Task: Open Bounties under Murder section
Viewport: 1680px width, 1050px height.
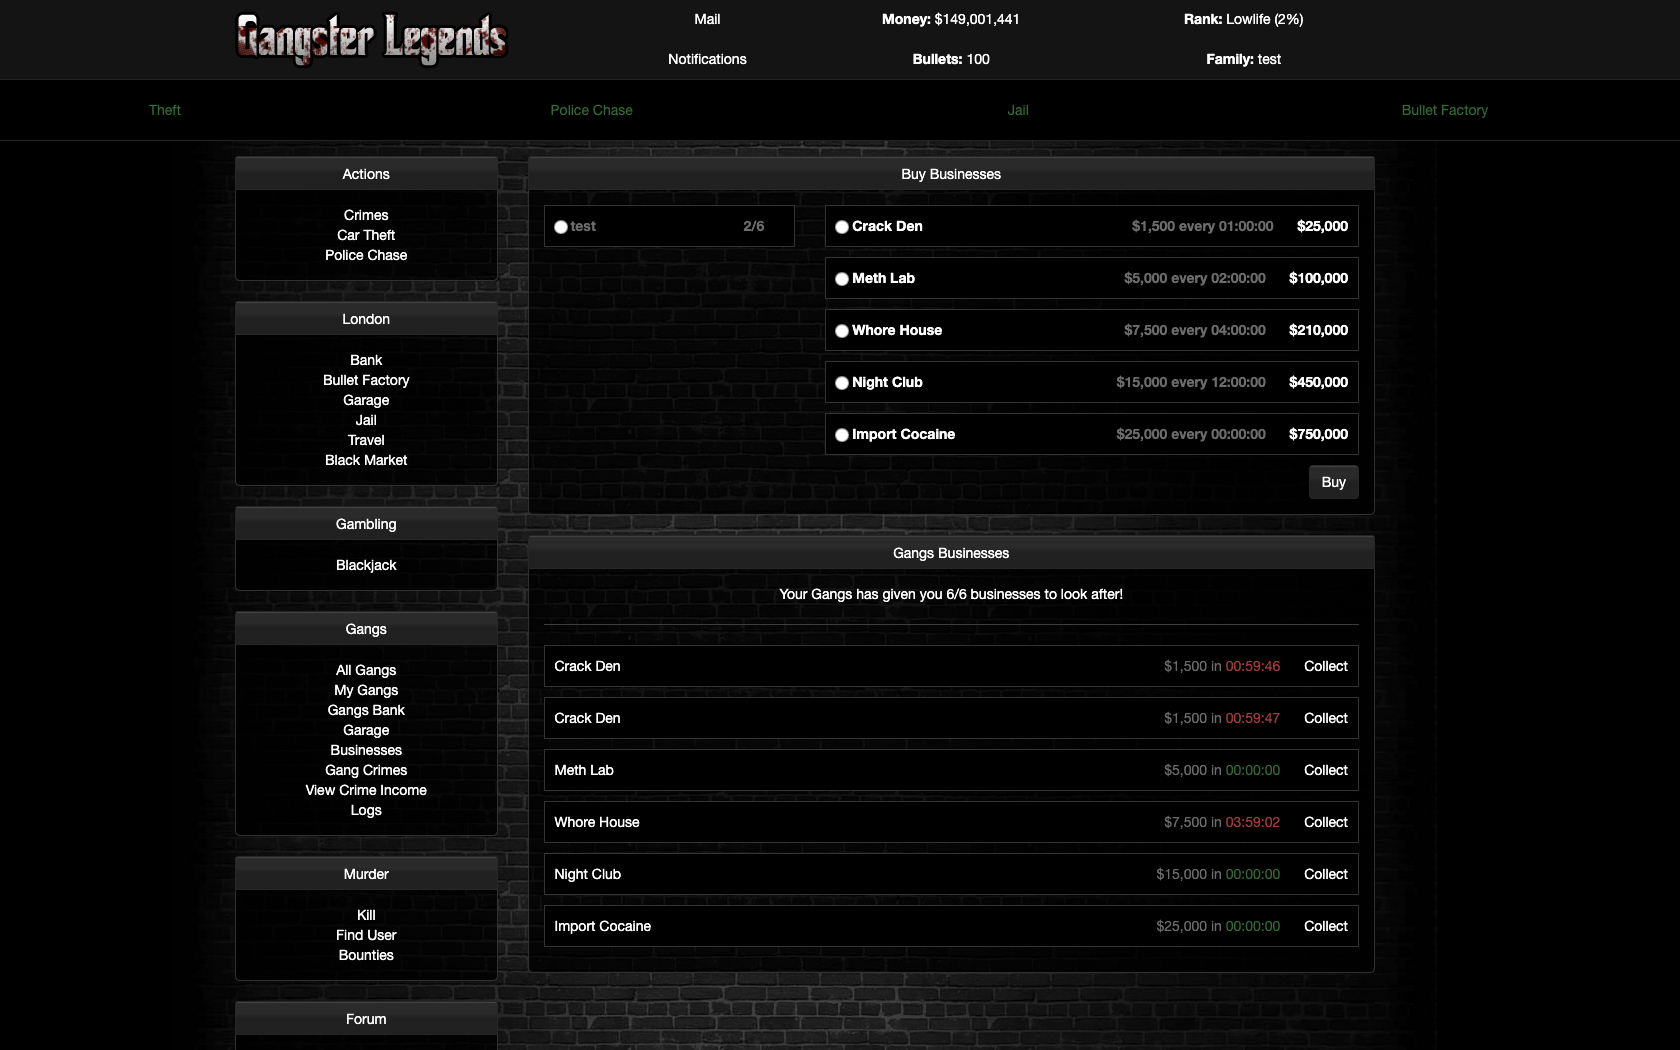Action: (366, 955)
